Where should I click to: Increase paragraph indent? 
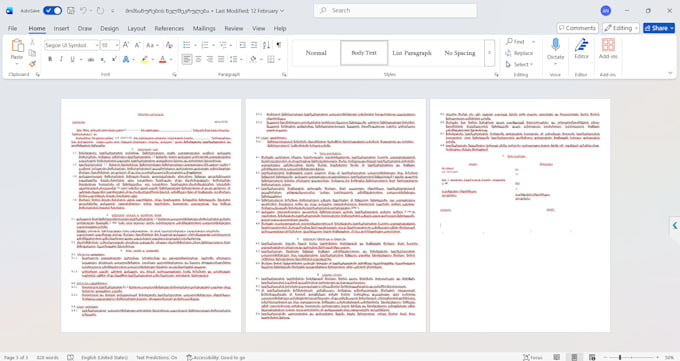click(254, 45)
